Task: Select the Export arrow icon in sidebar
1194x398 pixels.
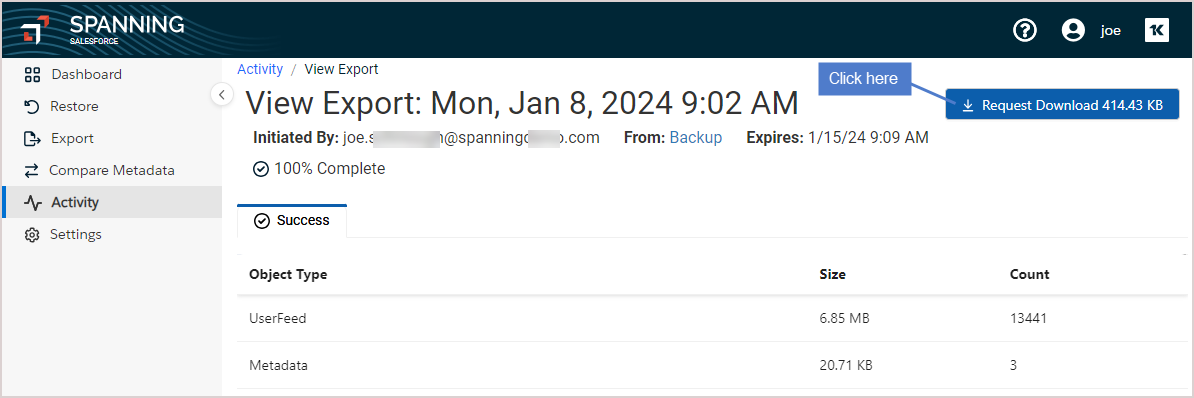Action: coord(32,139)
